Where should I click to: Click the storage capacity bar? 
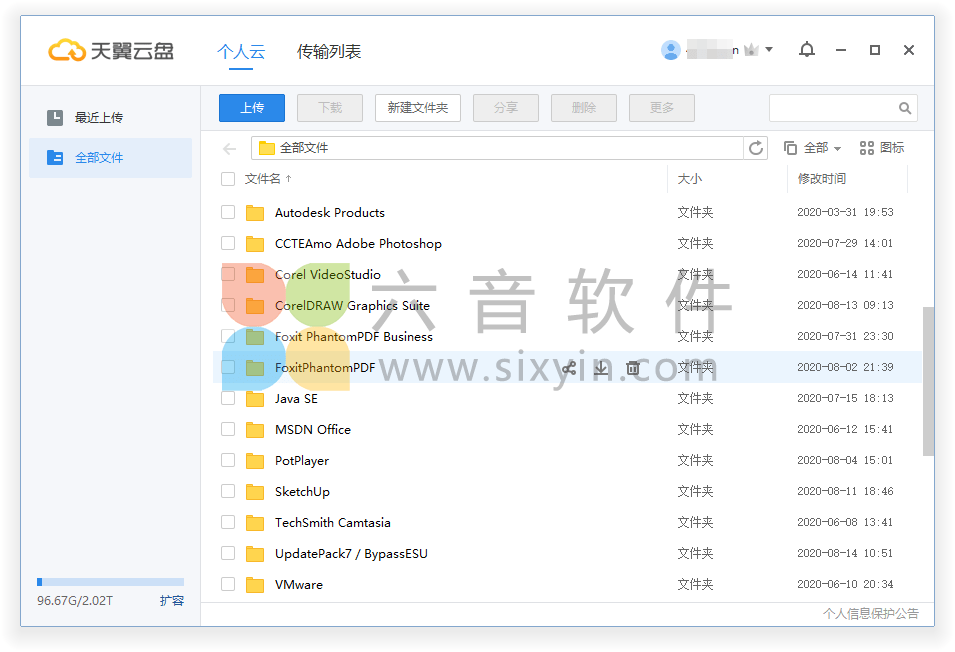click(x=110, y=581)
